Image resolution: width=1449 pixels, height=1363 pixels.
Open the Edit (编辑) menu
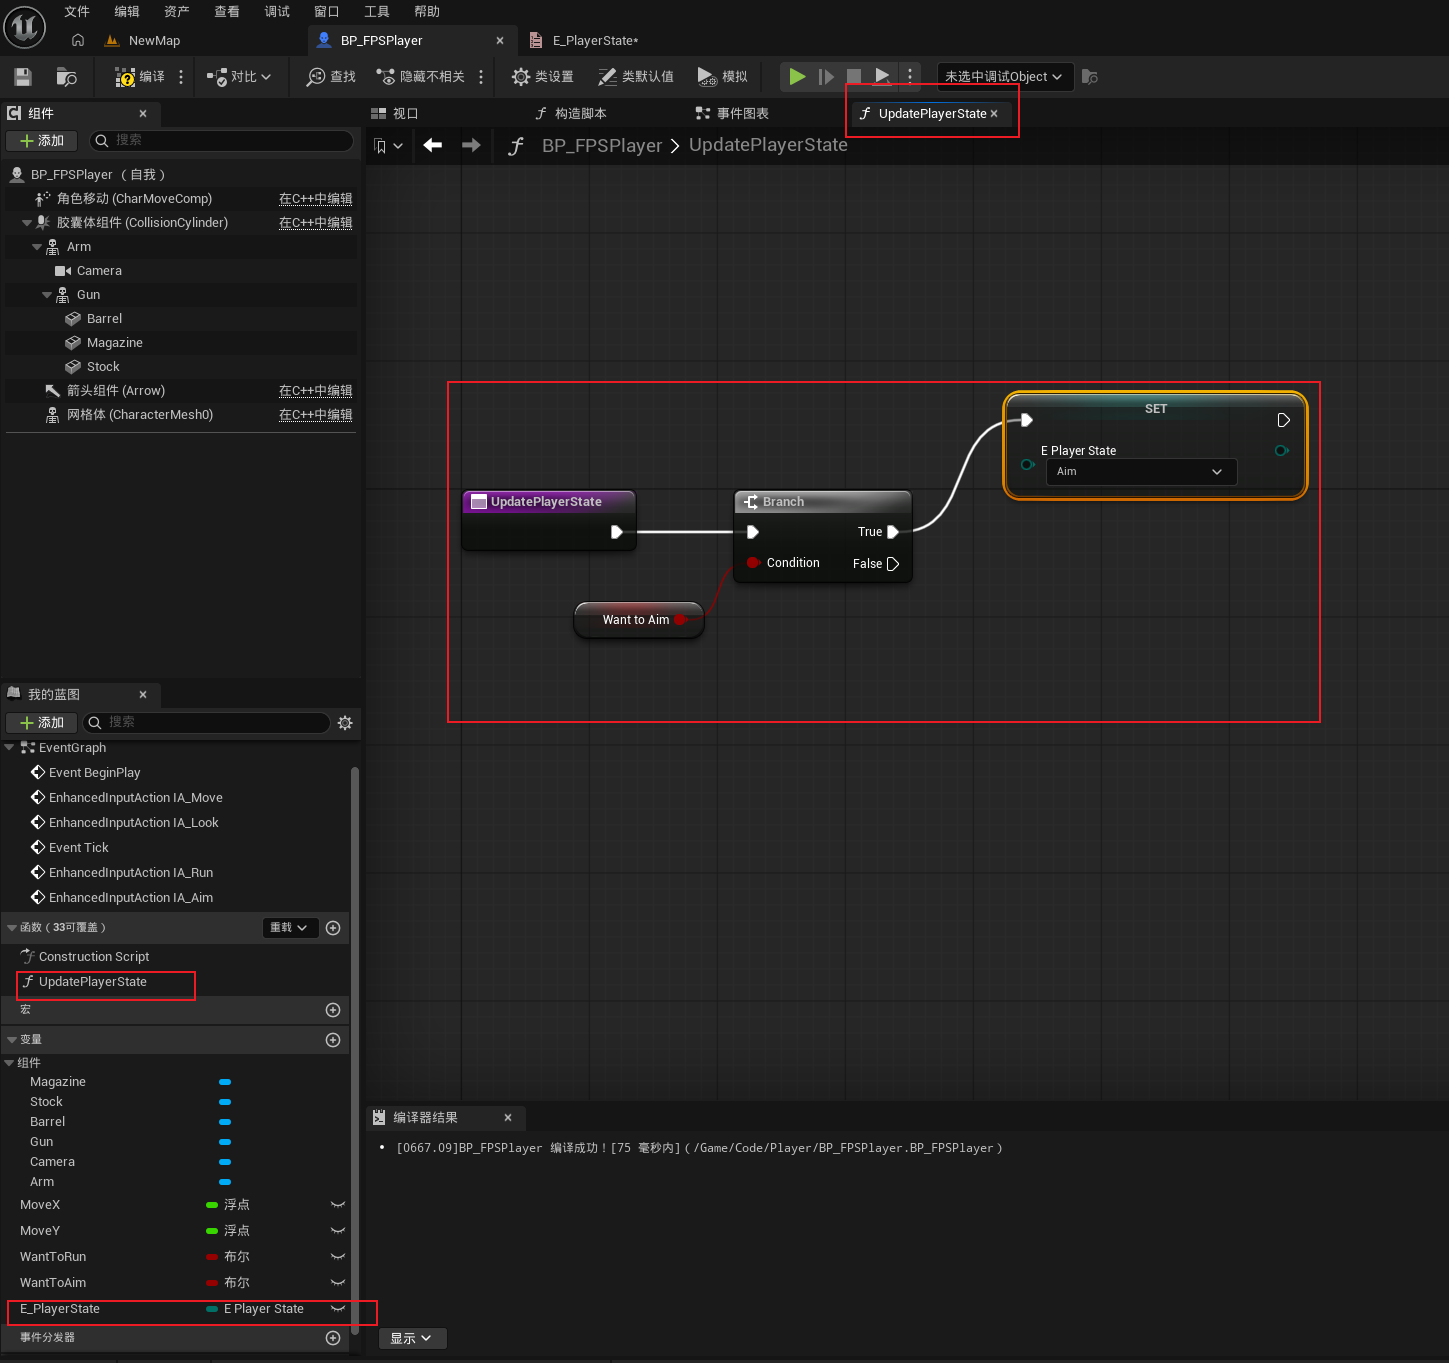127,12
